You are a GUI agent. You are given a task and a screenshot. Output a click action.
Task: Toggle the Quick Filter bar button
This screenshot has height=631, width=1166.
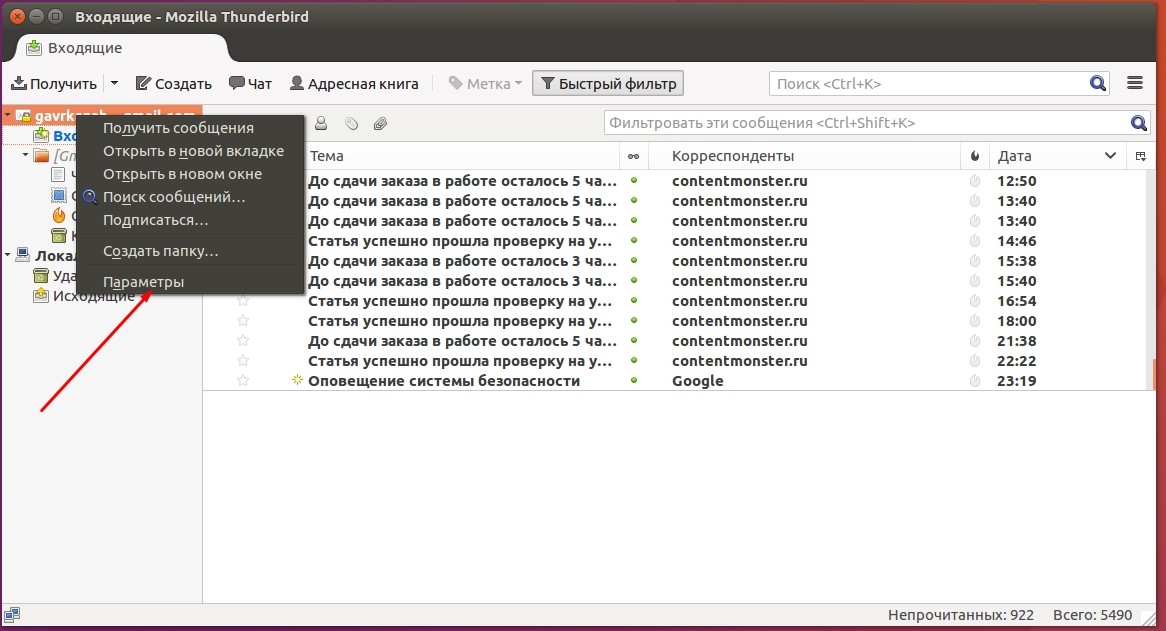[x=608, y=83]
